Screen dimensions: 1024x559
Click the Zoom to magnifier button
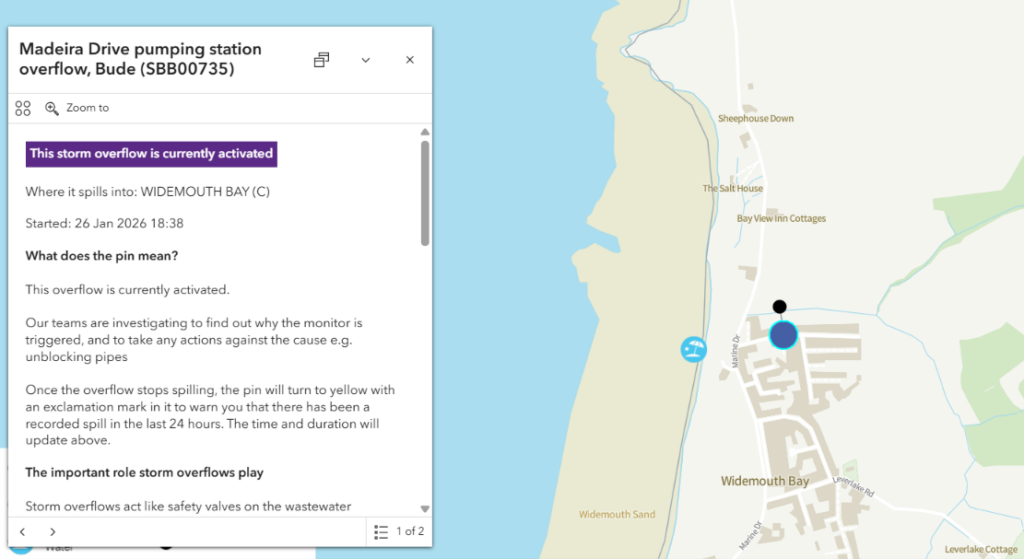click(77, 108)
